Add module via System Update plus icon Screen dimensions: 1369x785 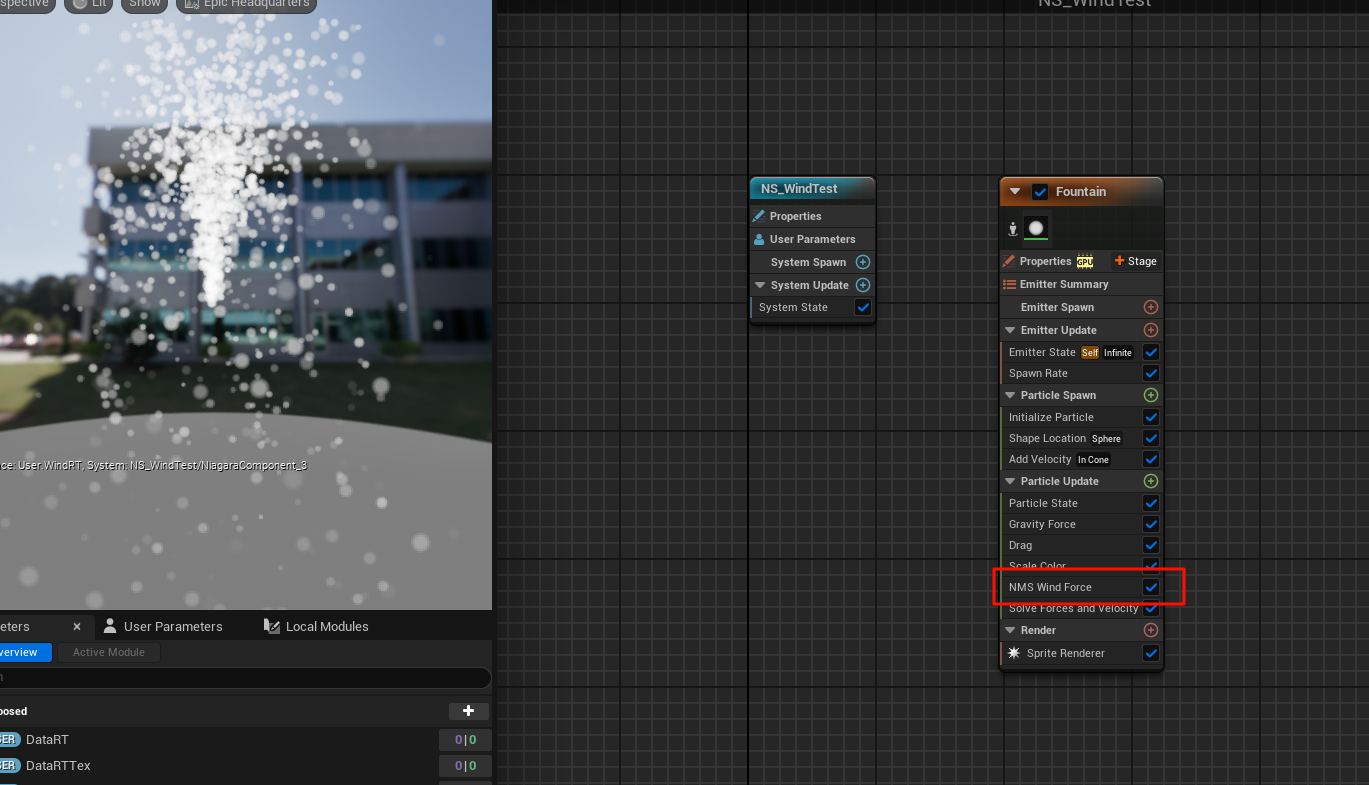click(x=863, y=285)
